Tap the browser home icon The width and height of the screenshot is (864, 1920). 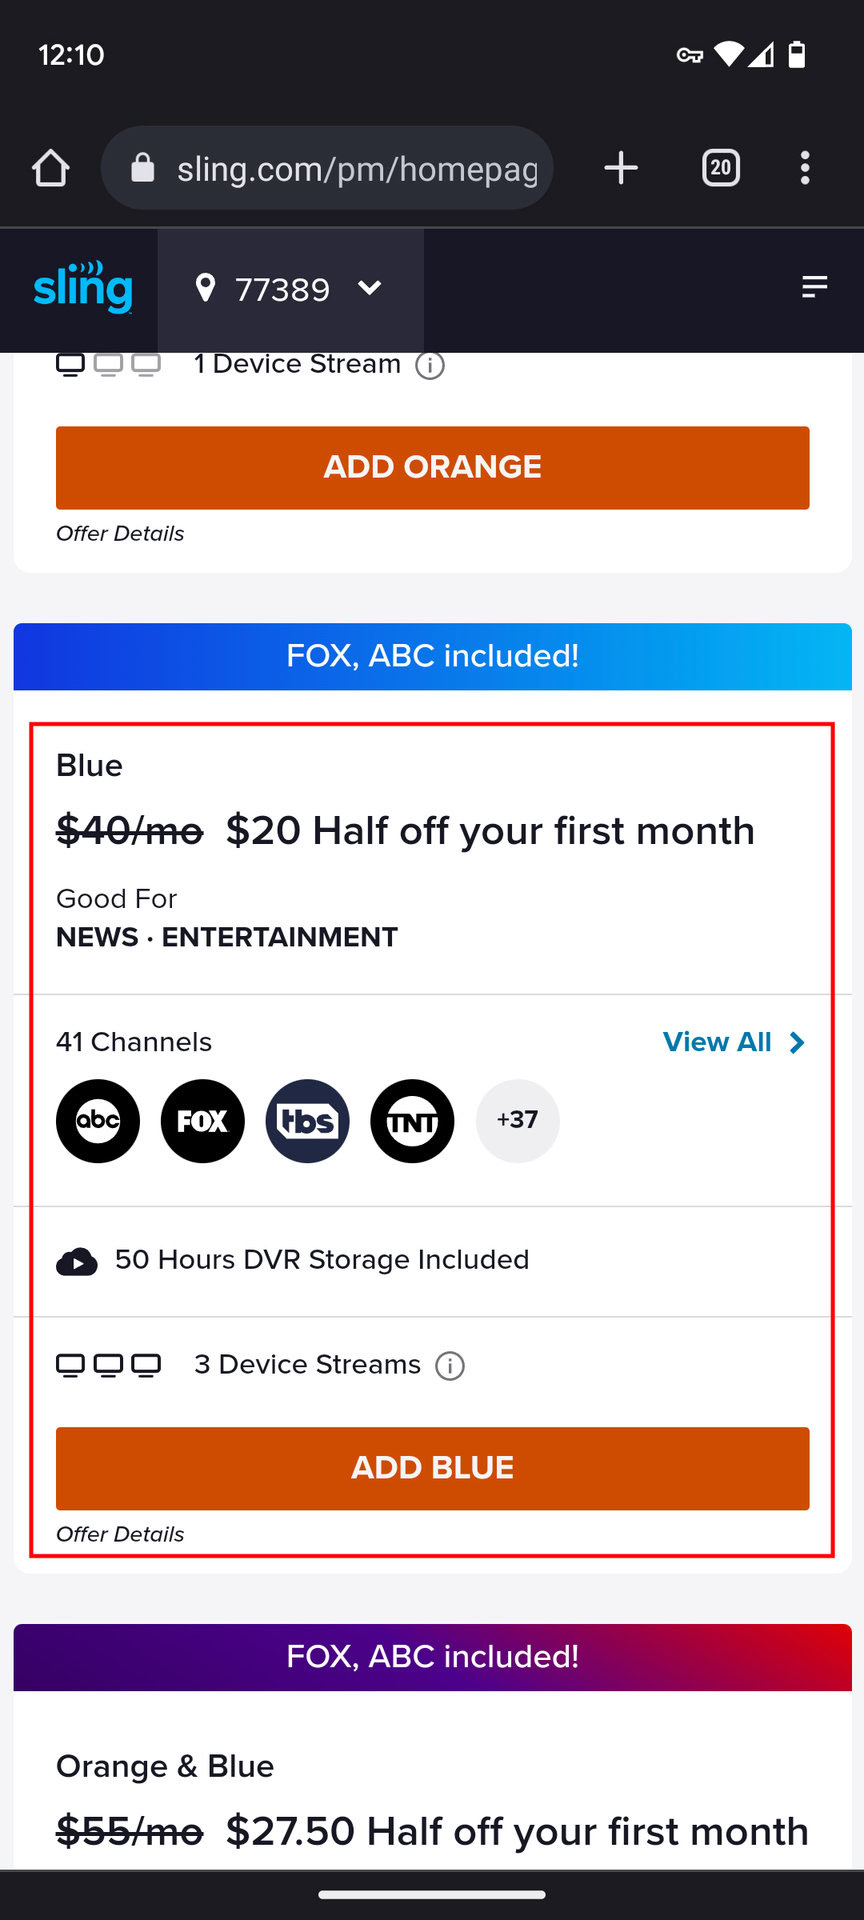coord(51,168)
